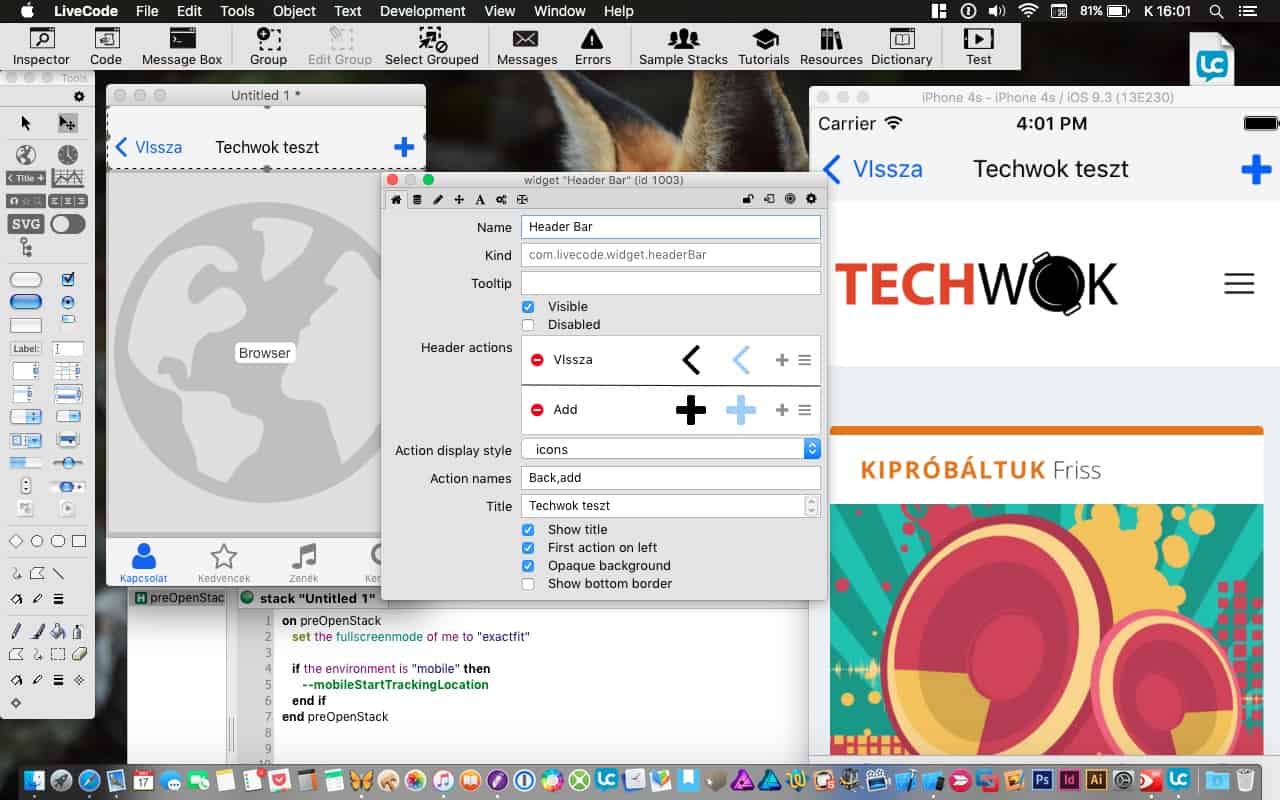Pick the radio button control in Tools palette
The height and width of the screenshot is (800, 1280).
point(68,302)
